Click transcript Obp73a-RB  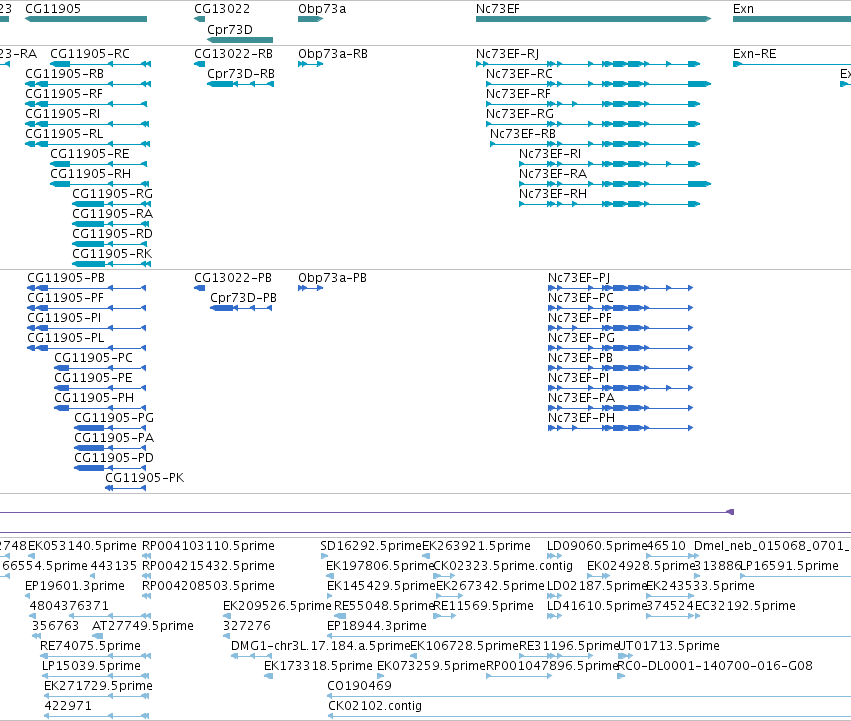click(333, 54)
